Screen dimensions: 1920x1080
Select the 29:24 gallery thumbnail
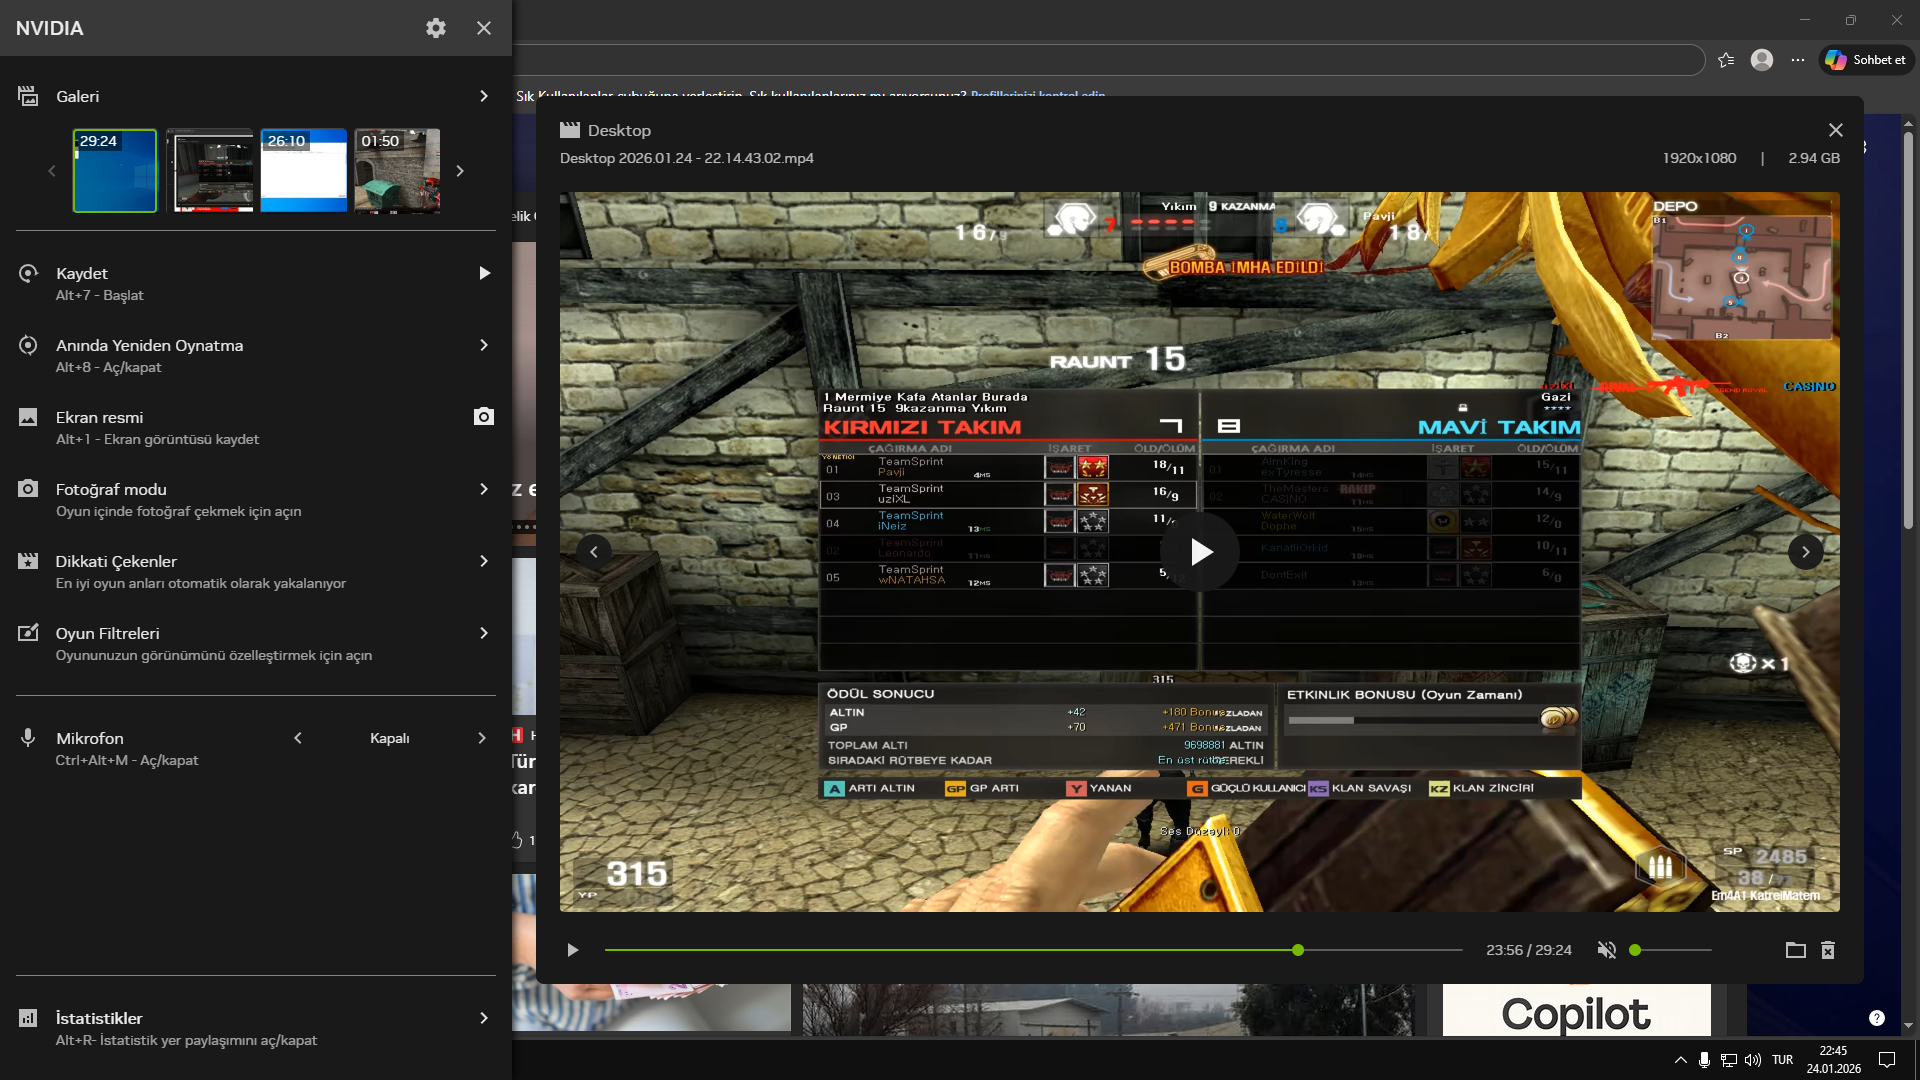tap(115, 171)
